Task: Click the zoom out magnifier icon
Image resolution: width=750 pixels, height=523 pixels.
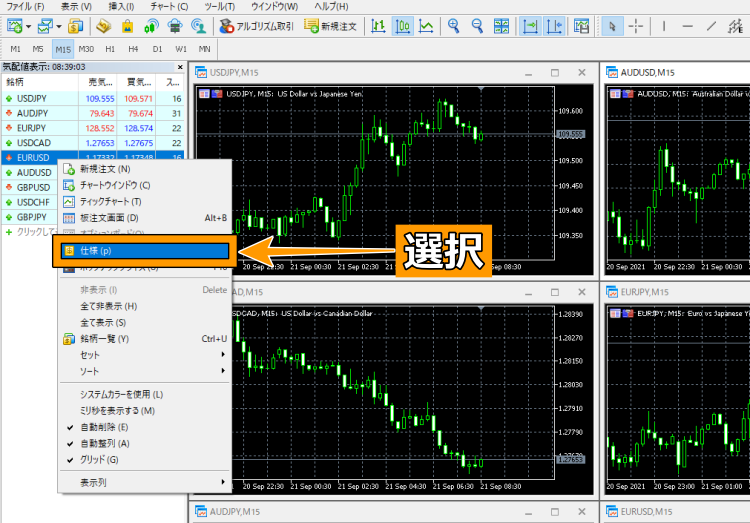Action: (477, 26)
